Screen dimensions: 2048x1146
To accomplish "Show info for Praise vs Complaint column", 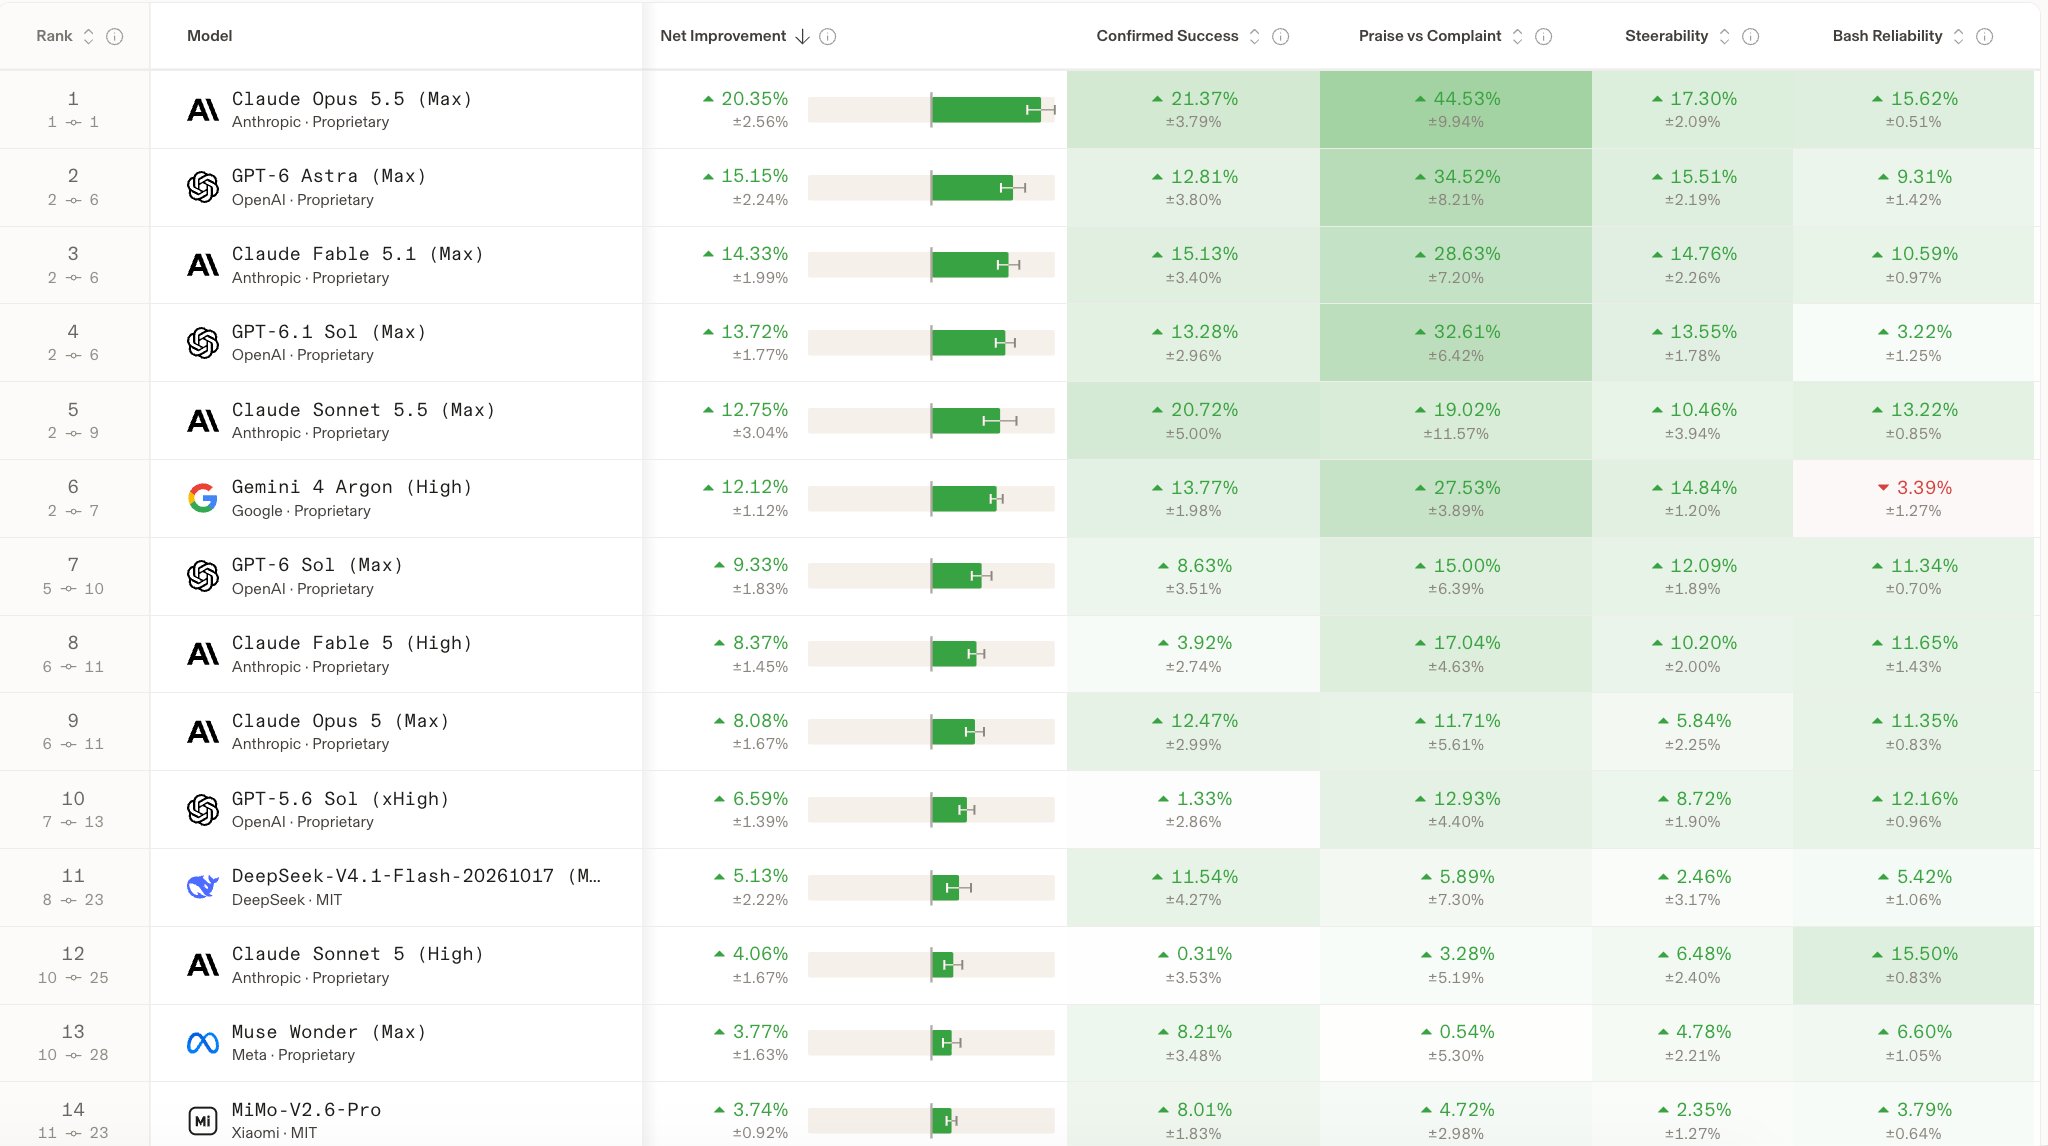I will pos(1544,36).
